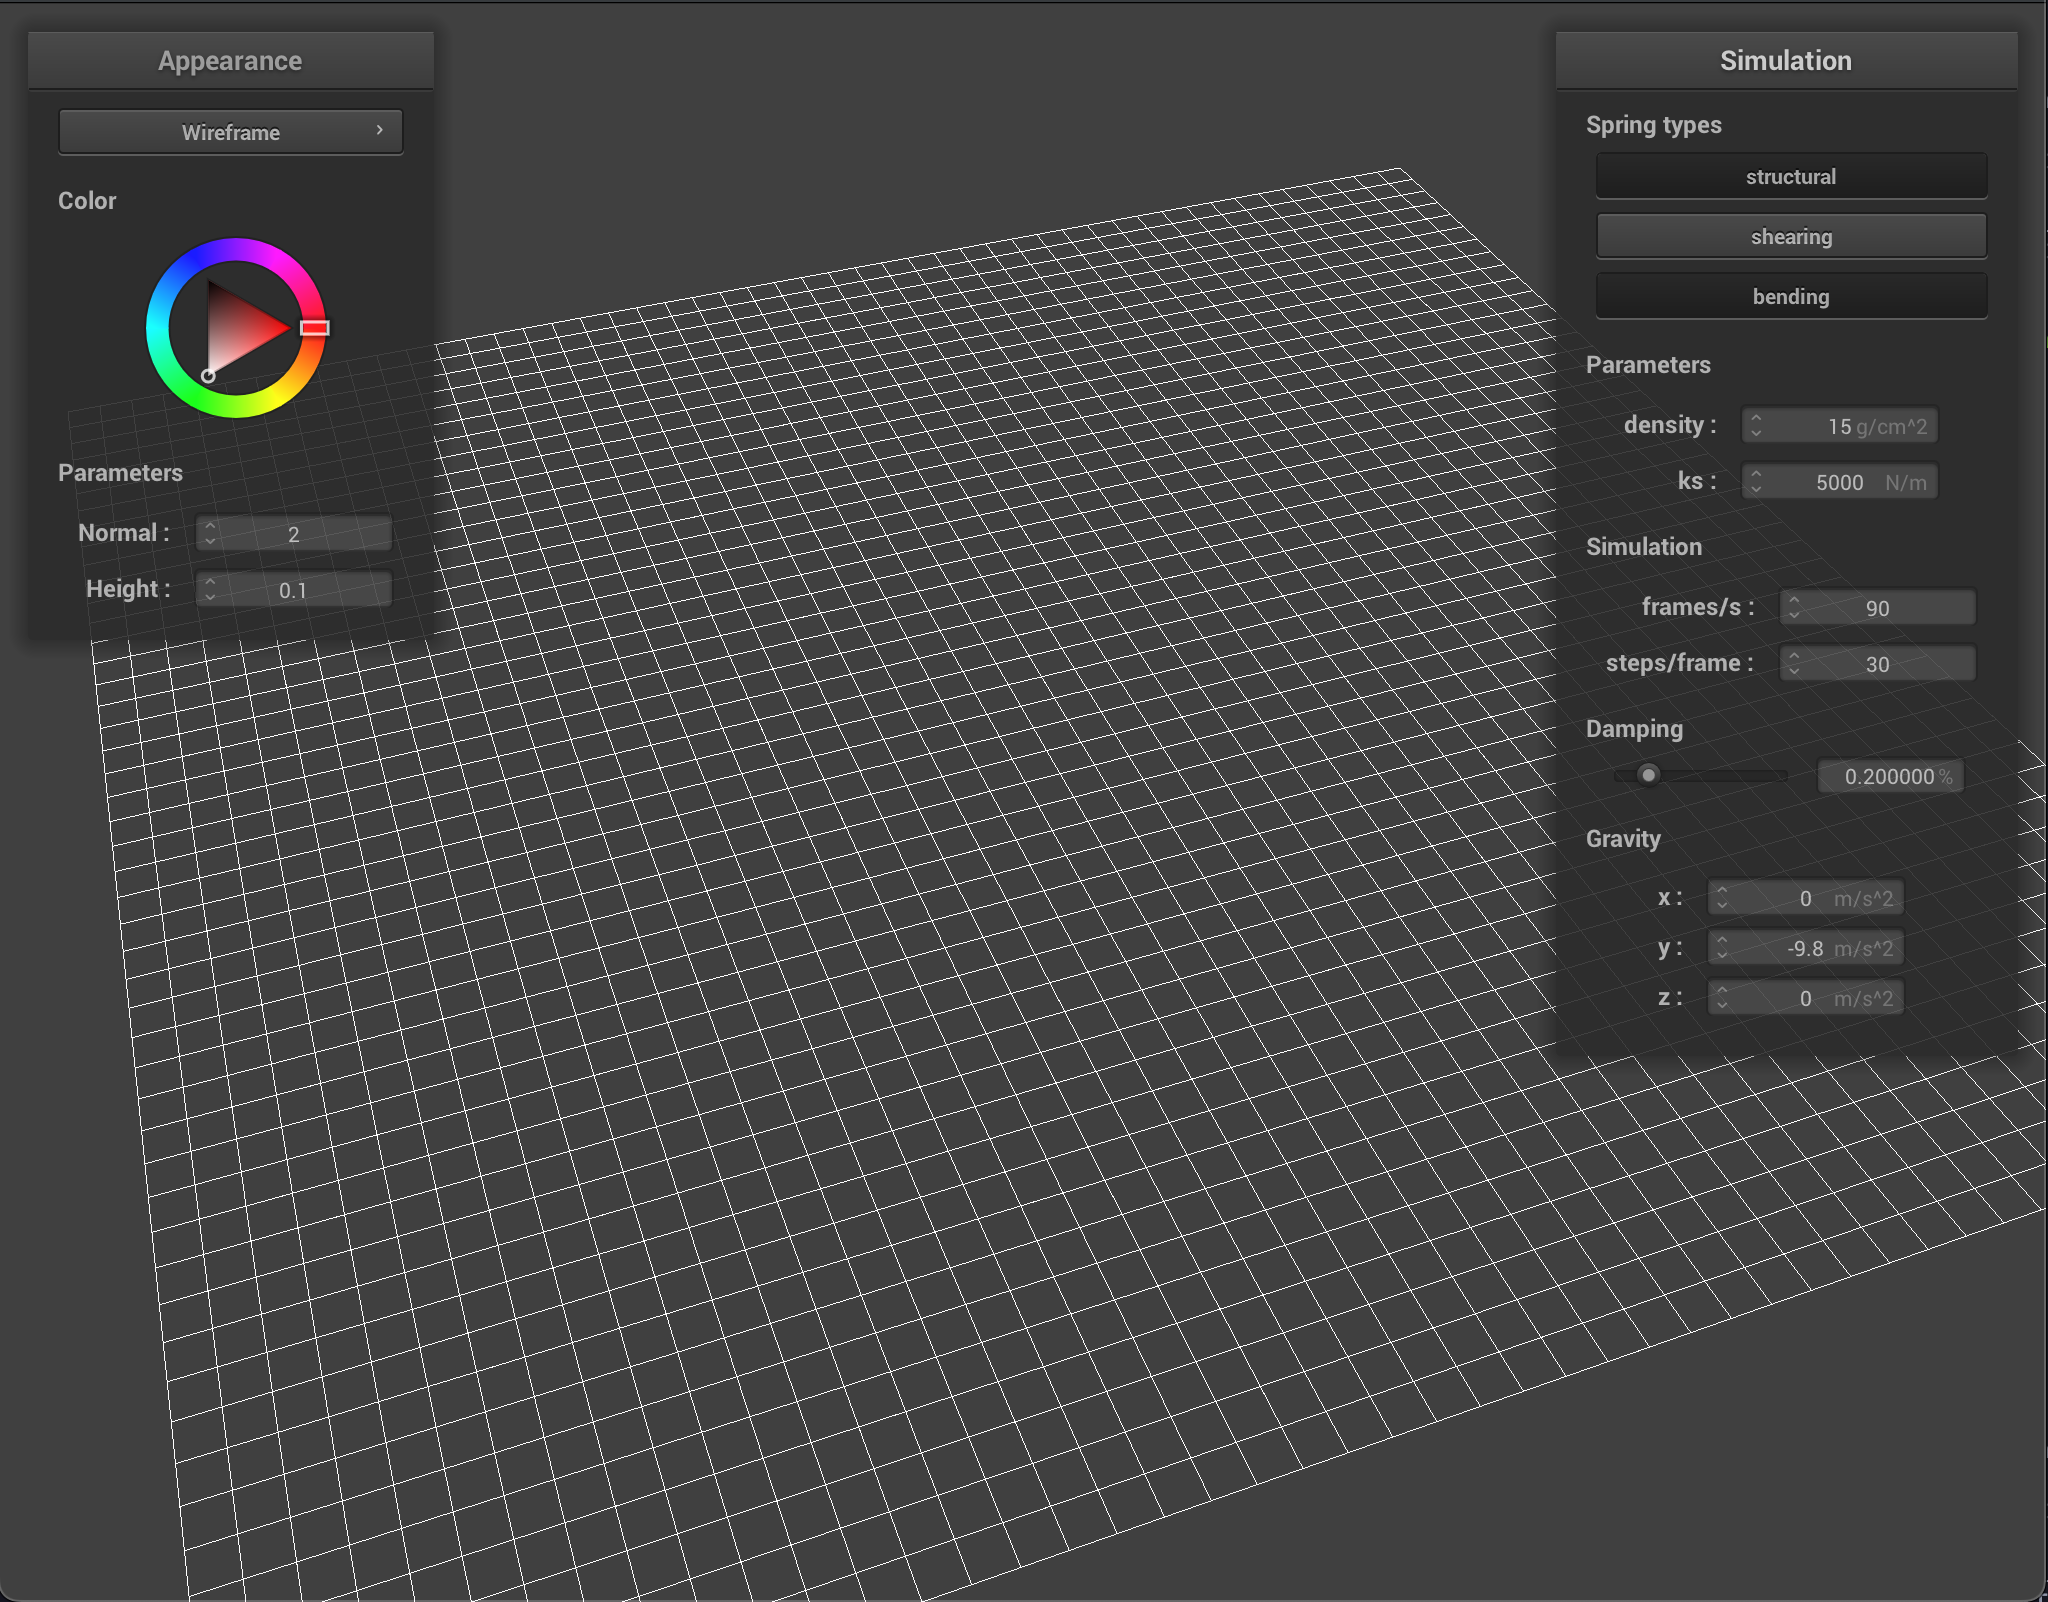
Task: Click the gravity z value field
Action: pos(1806,997)
